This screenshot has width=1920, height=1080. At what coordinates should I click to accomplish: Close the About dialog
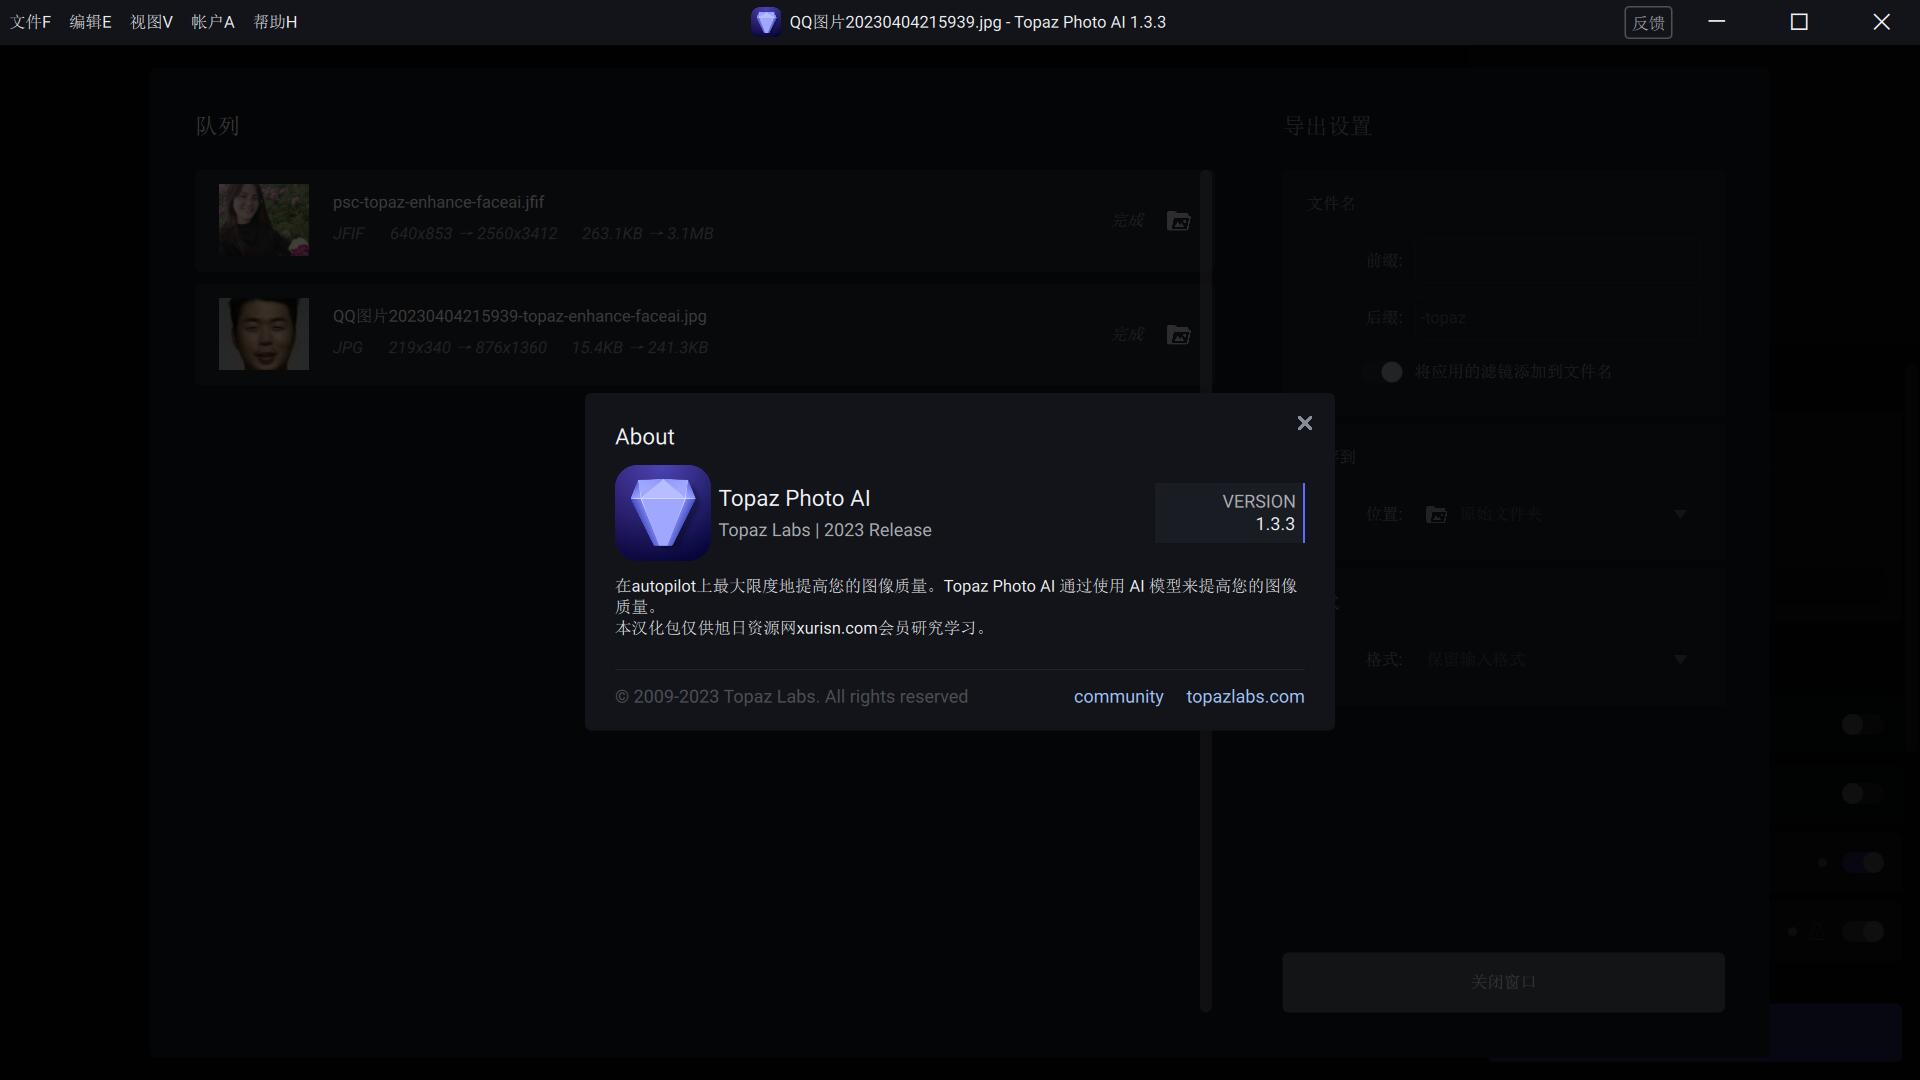1304,423
